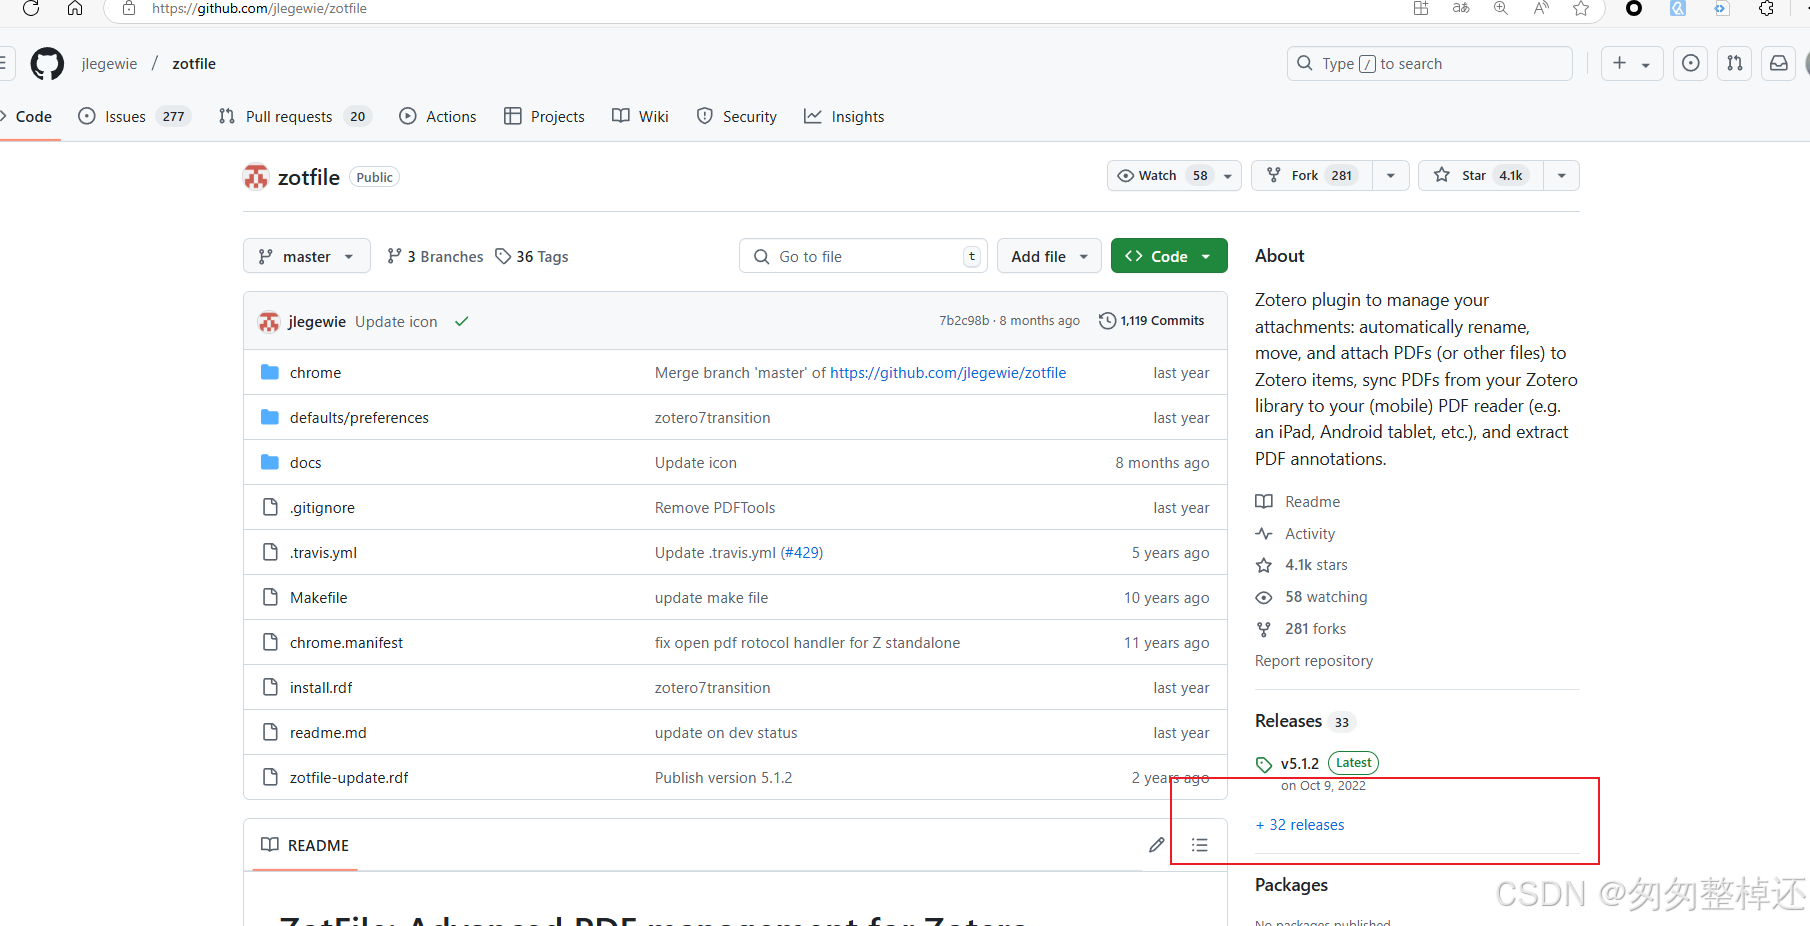Open 1,119 Commits history
Viewport: 1810px width, 926px height.
pyautogui.click(x=1152, y=321)
